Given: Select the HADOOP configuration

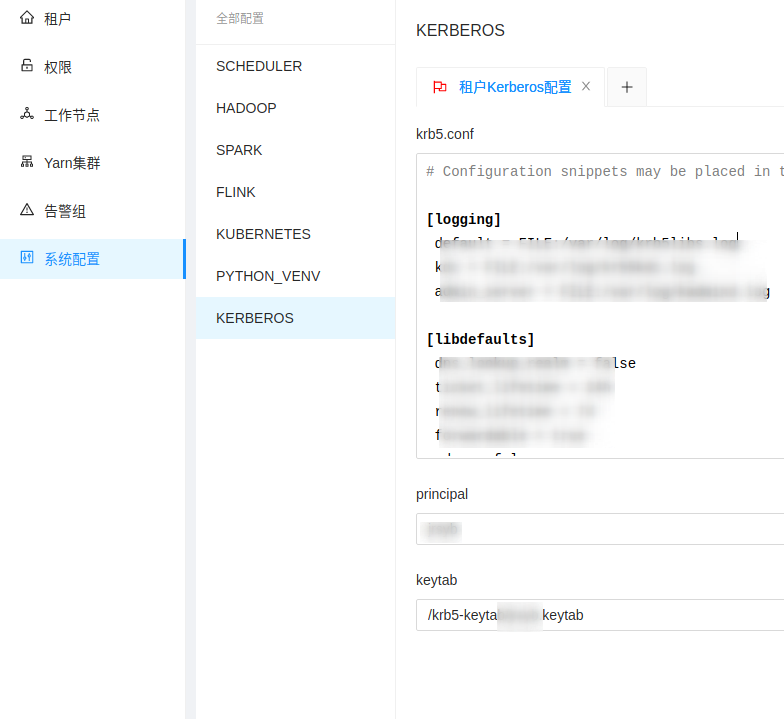Looking at the screenshot, I should (296, 108).
